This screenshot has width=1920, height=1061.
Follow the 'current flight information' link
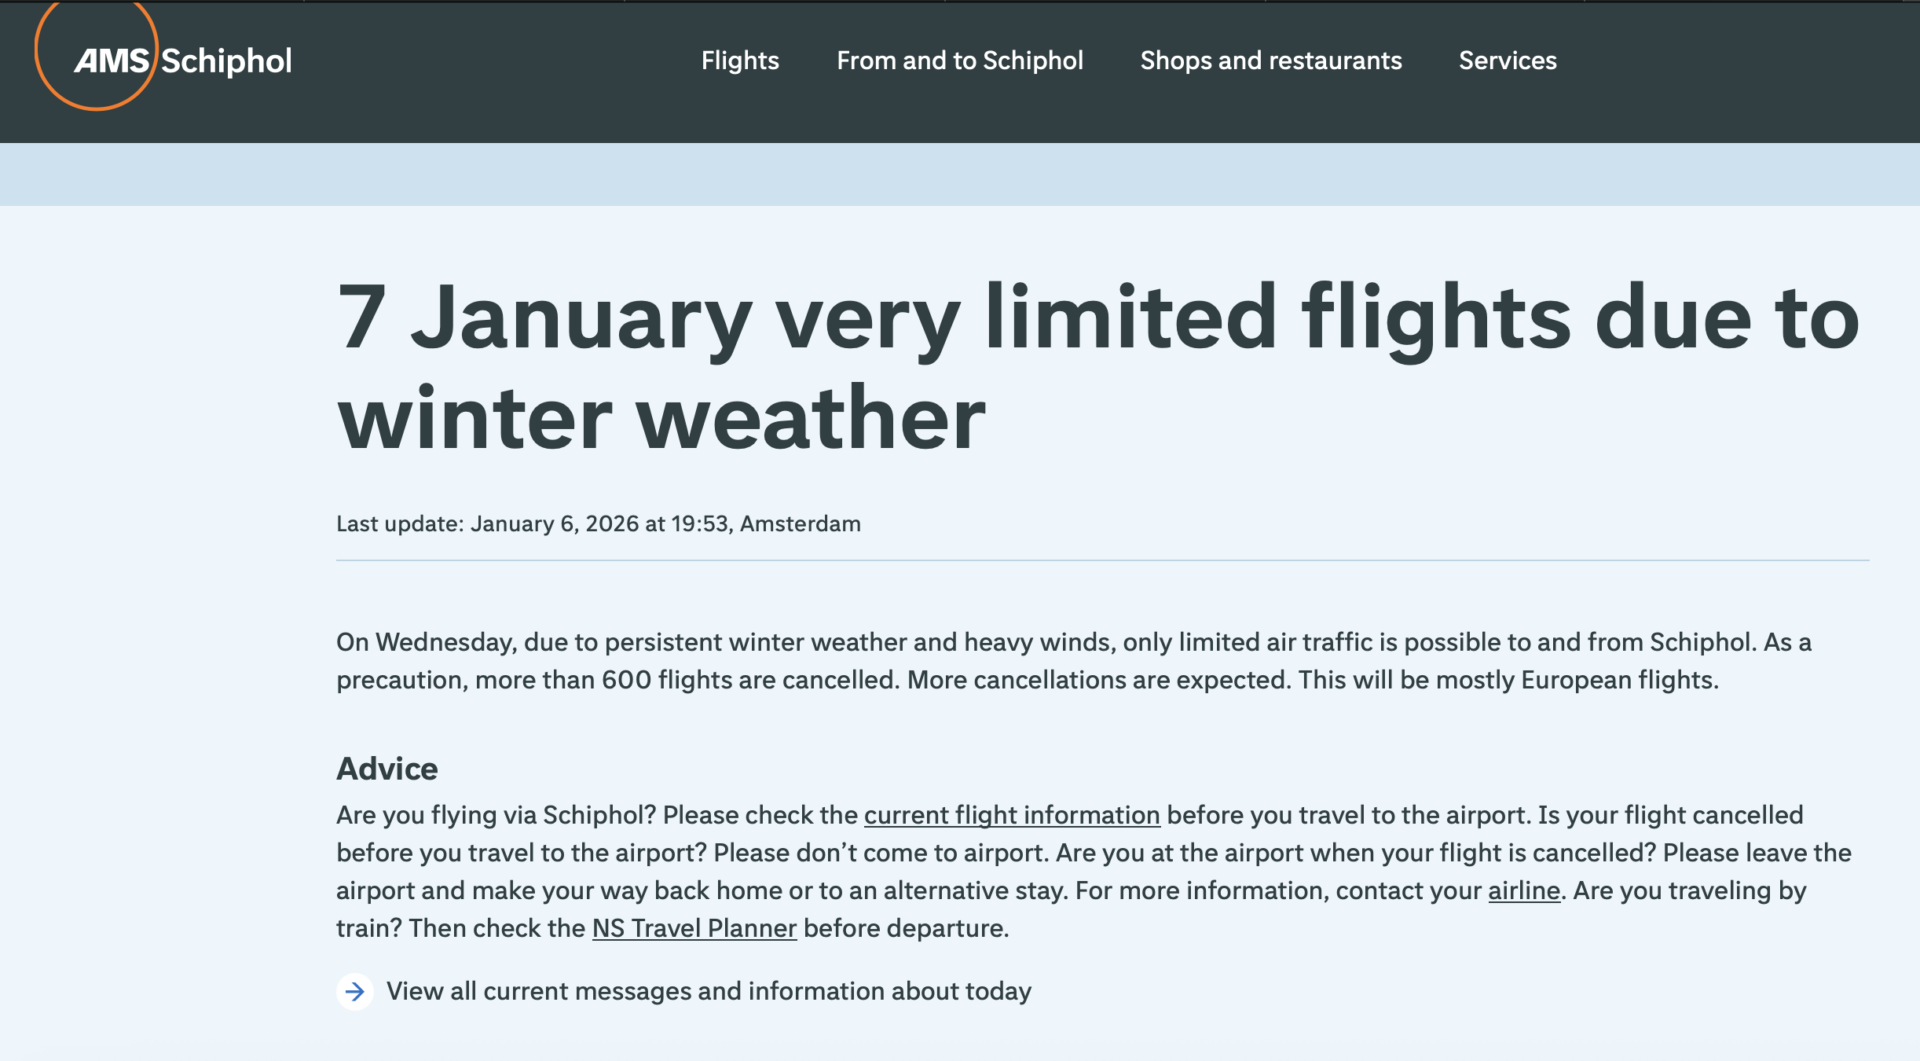click(x=1012, y=815)
